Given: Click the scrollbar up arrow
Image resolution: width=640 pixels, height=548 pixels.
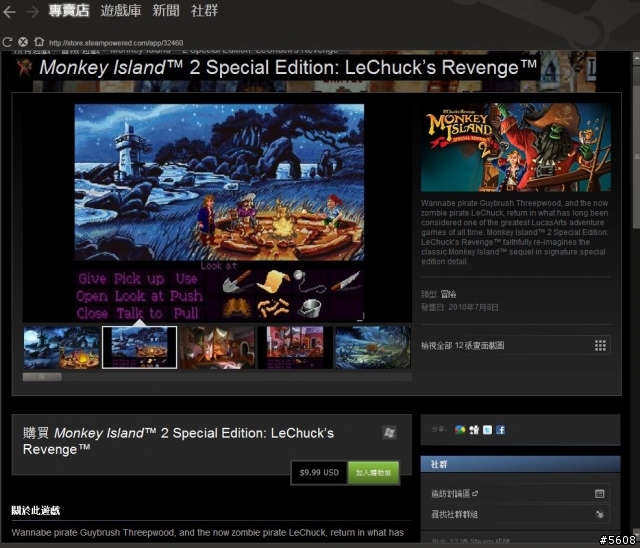Looking at the screenshot, I should 636,59.
